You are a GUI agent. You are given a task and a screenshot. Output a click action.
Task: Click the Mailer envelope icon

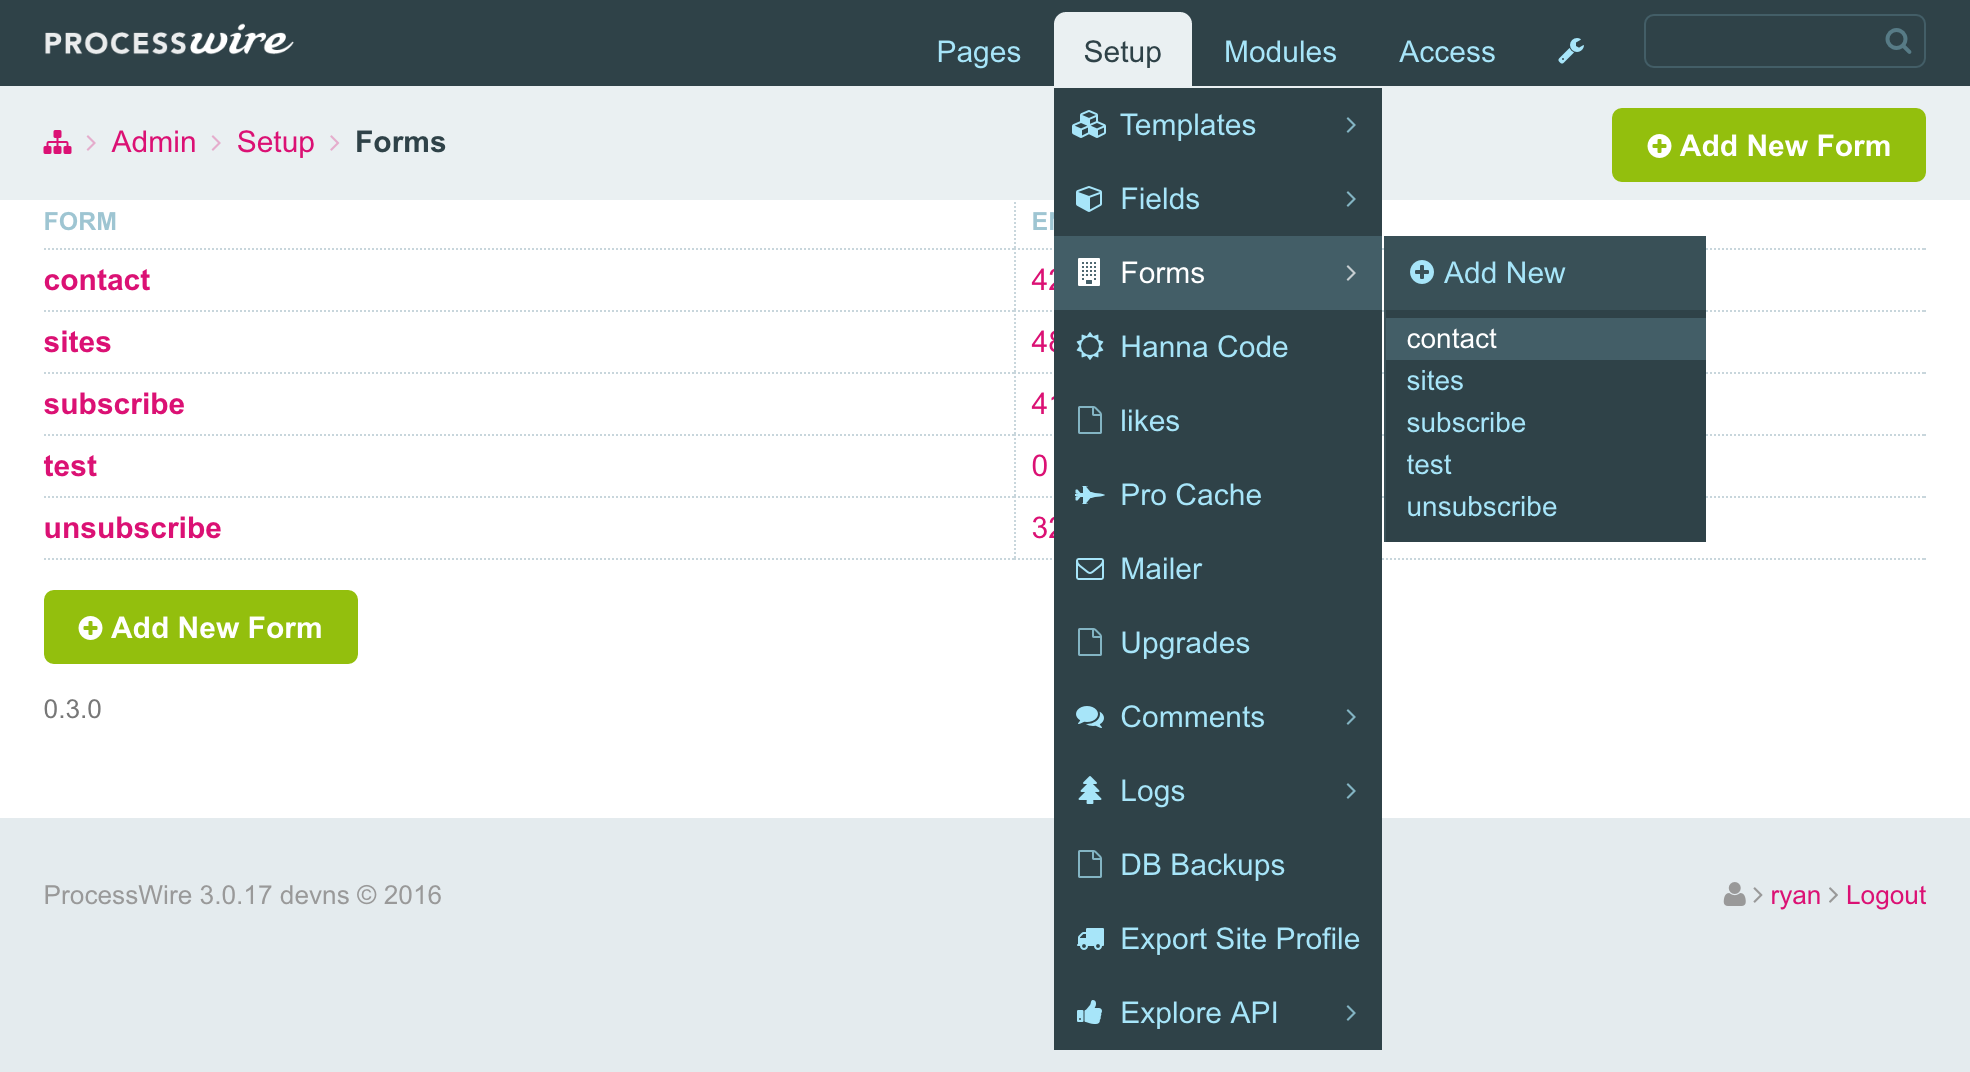point(1089,569)
